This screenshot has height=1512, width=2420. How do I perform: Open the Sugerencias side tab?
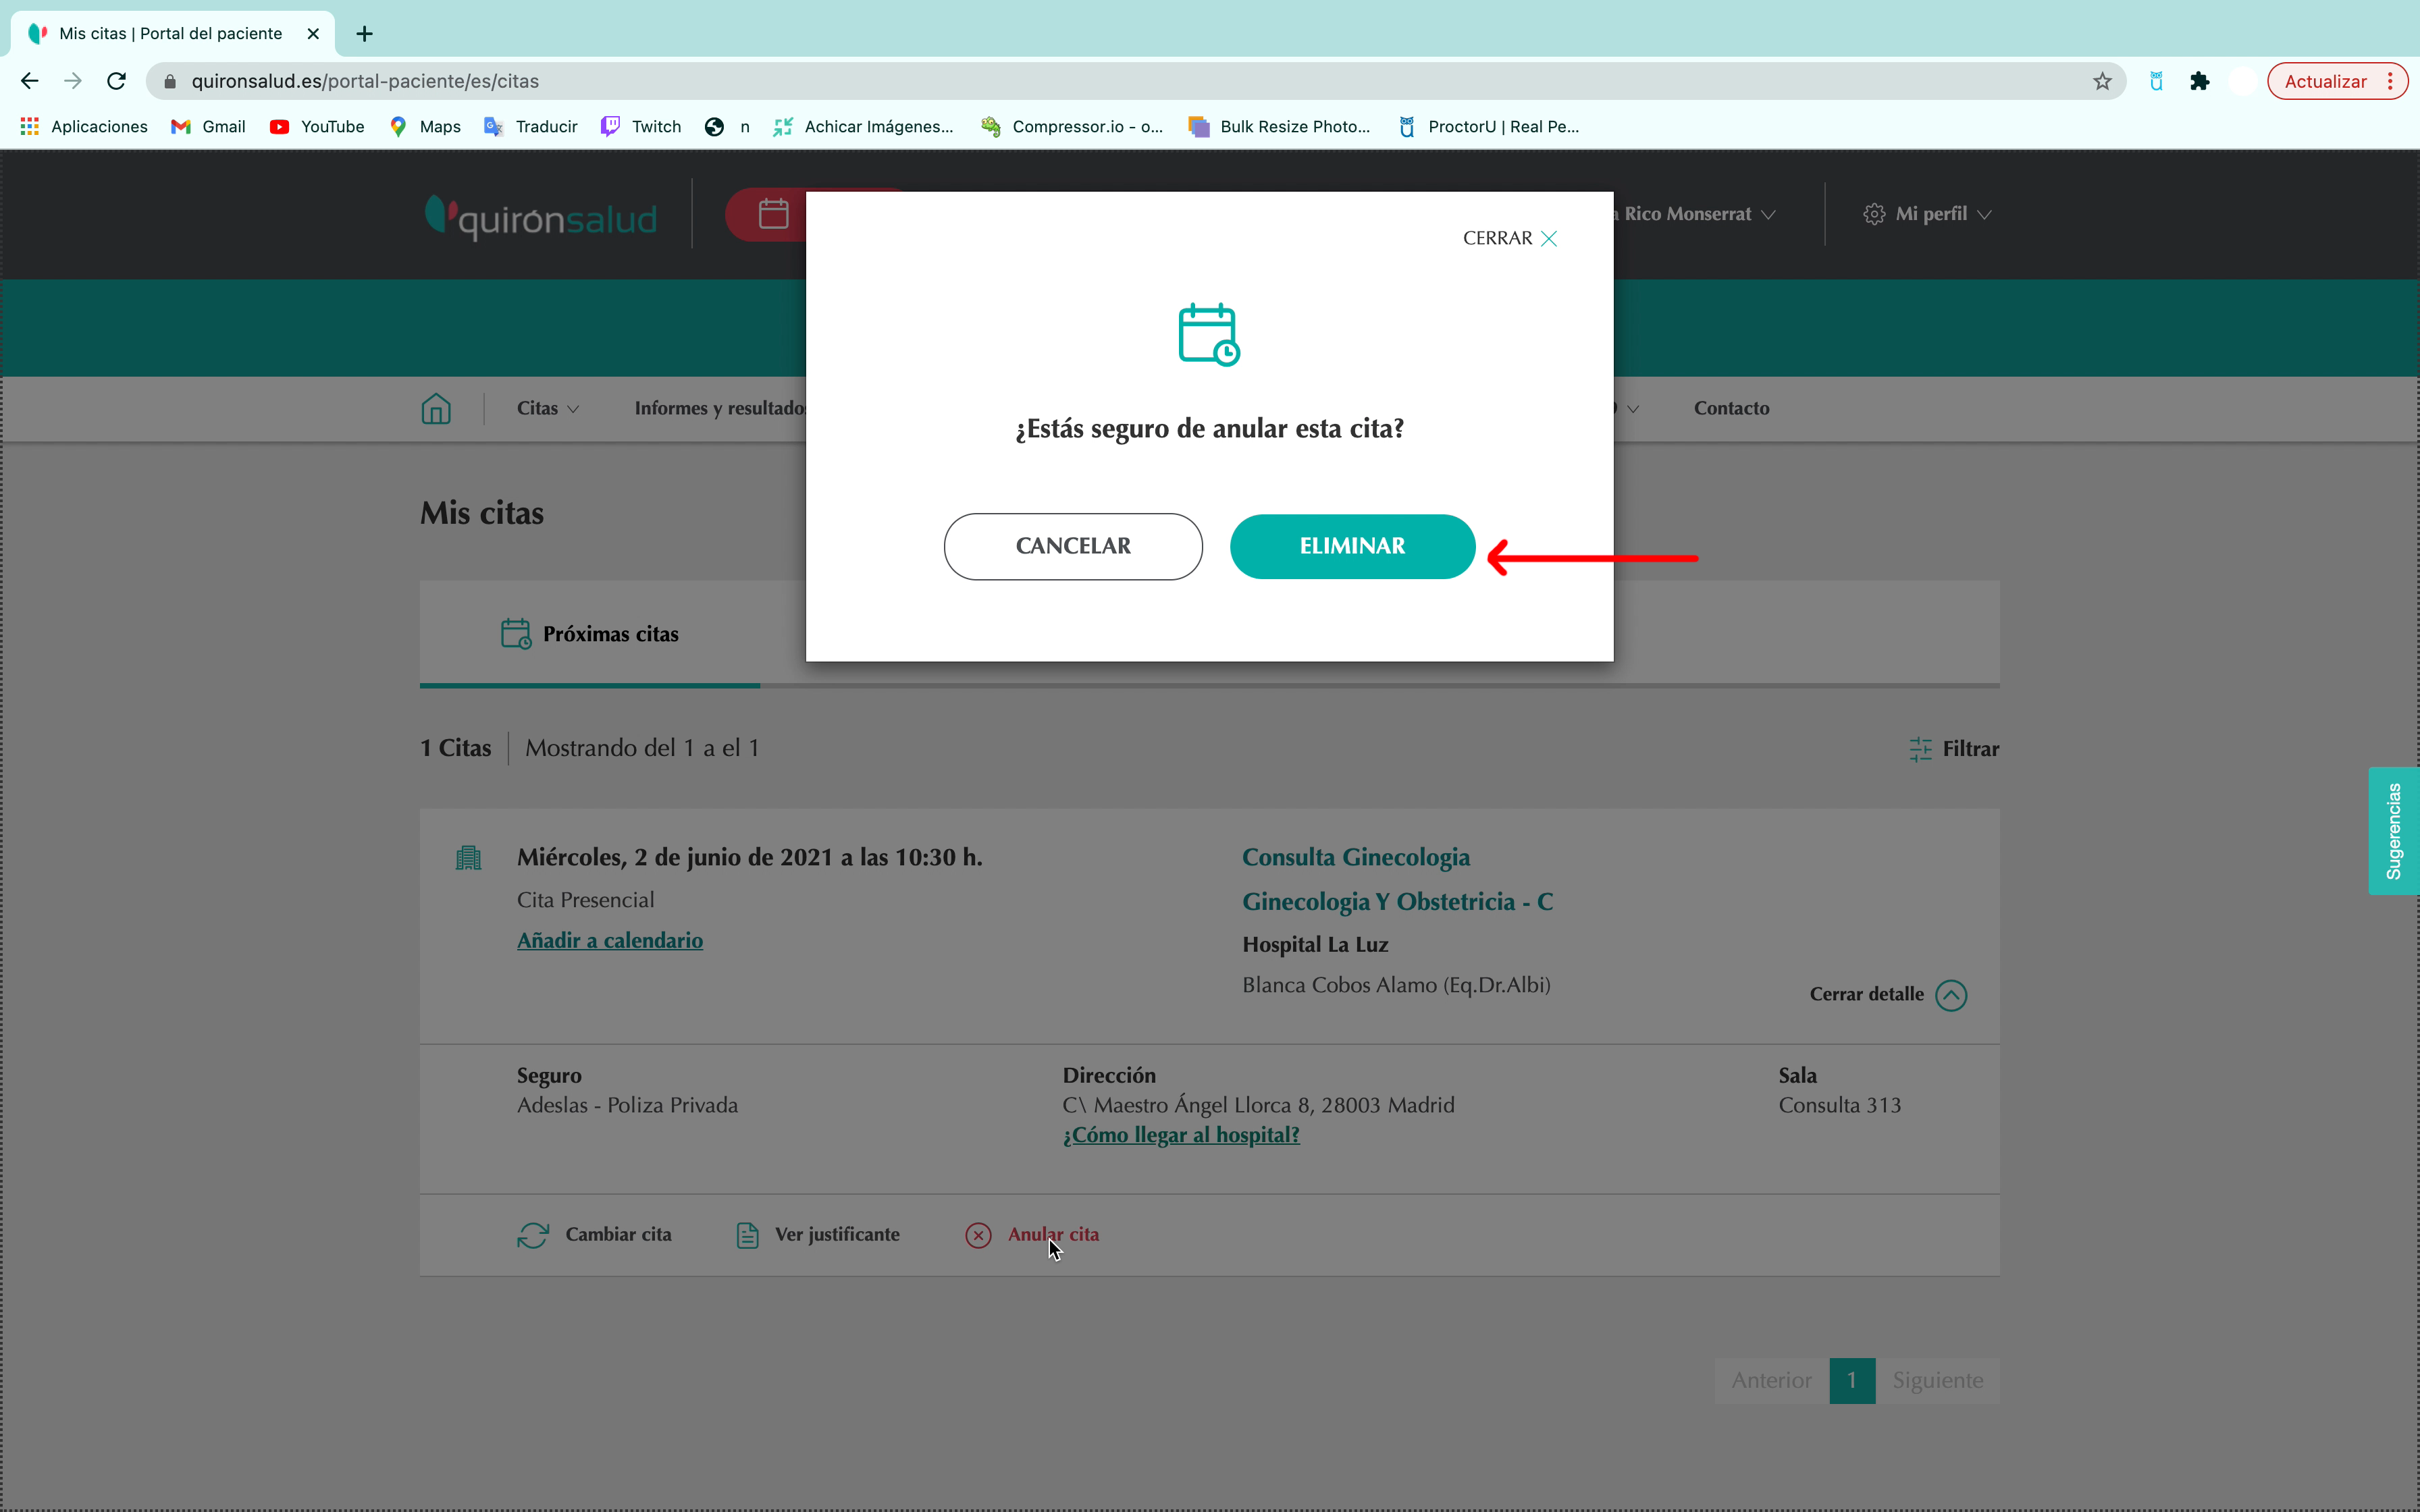[2393, 831]
